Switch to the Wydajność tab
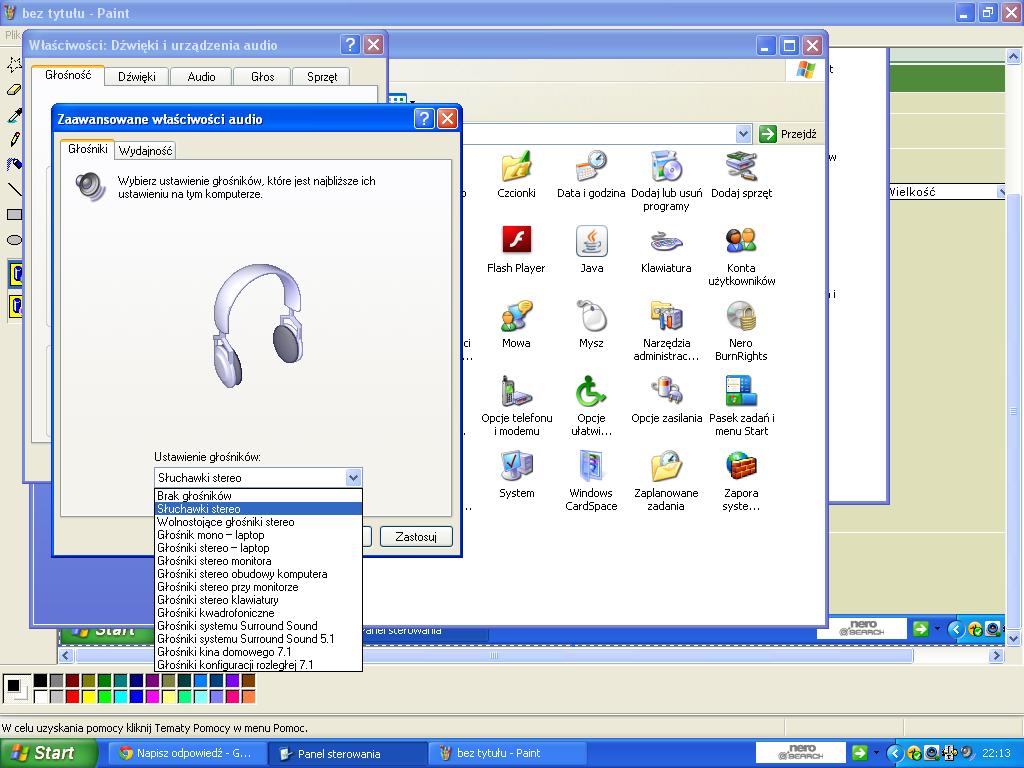Image resolution: width=1024 pixels, height=768 pixels. point(146,150)
